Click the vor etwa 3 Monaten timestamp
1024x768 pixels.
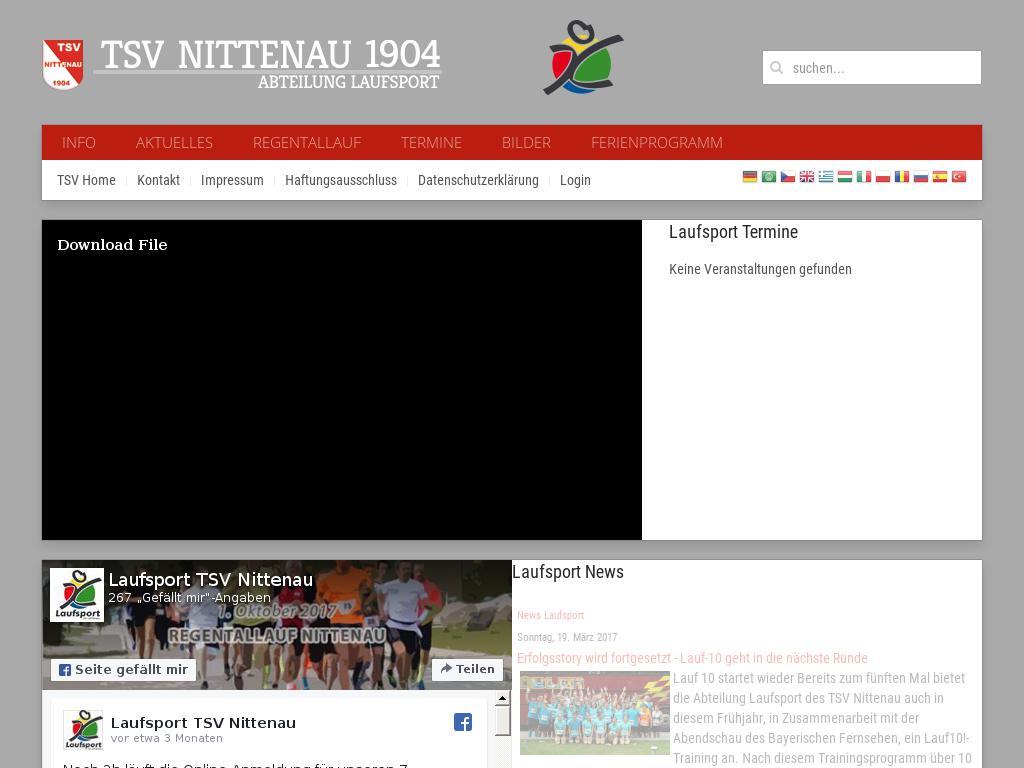(167, 739)
